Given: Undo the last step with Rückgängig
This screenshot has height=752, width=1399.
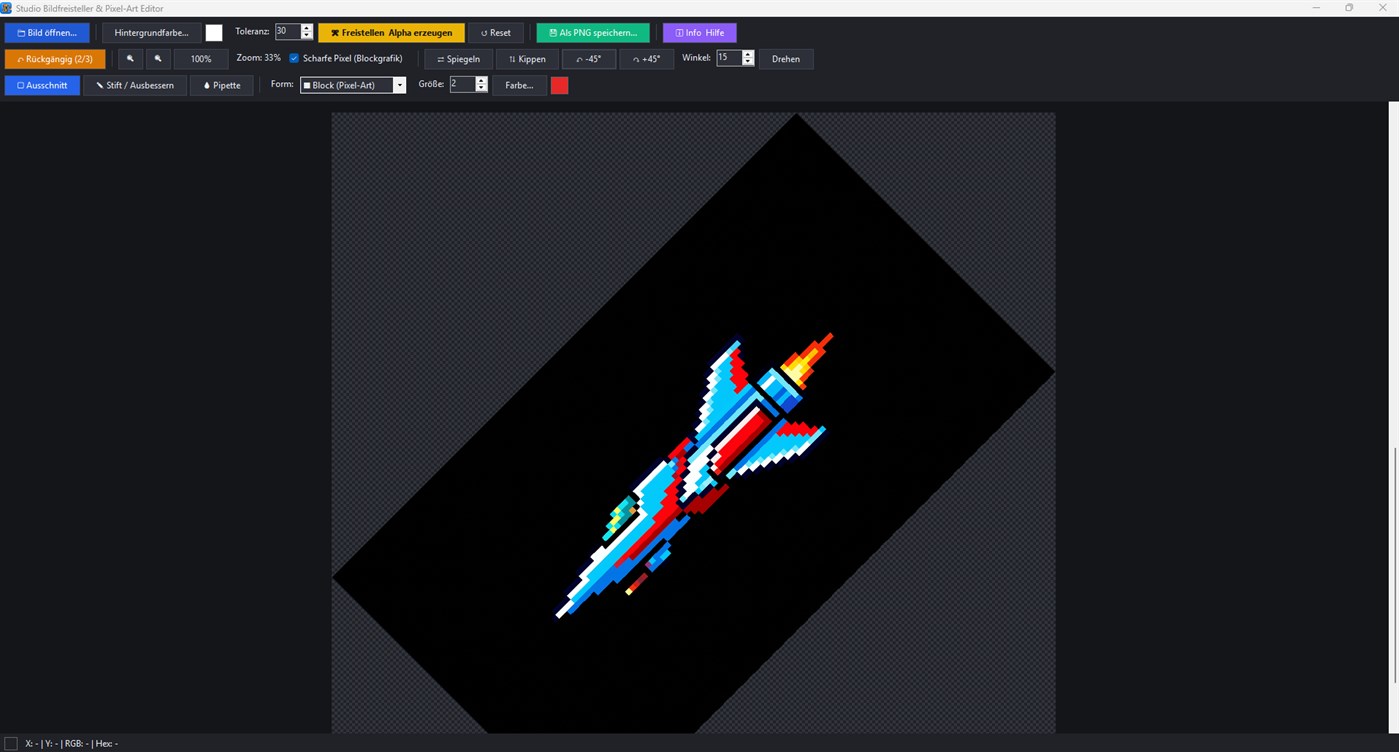Looking at the screenshot, I should click(x=55, y=59).
